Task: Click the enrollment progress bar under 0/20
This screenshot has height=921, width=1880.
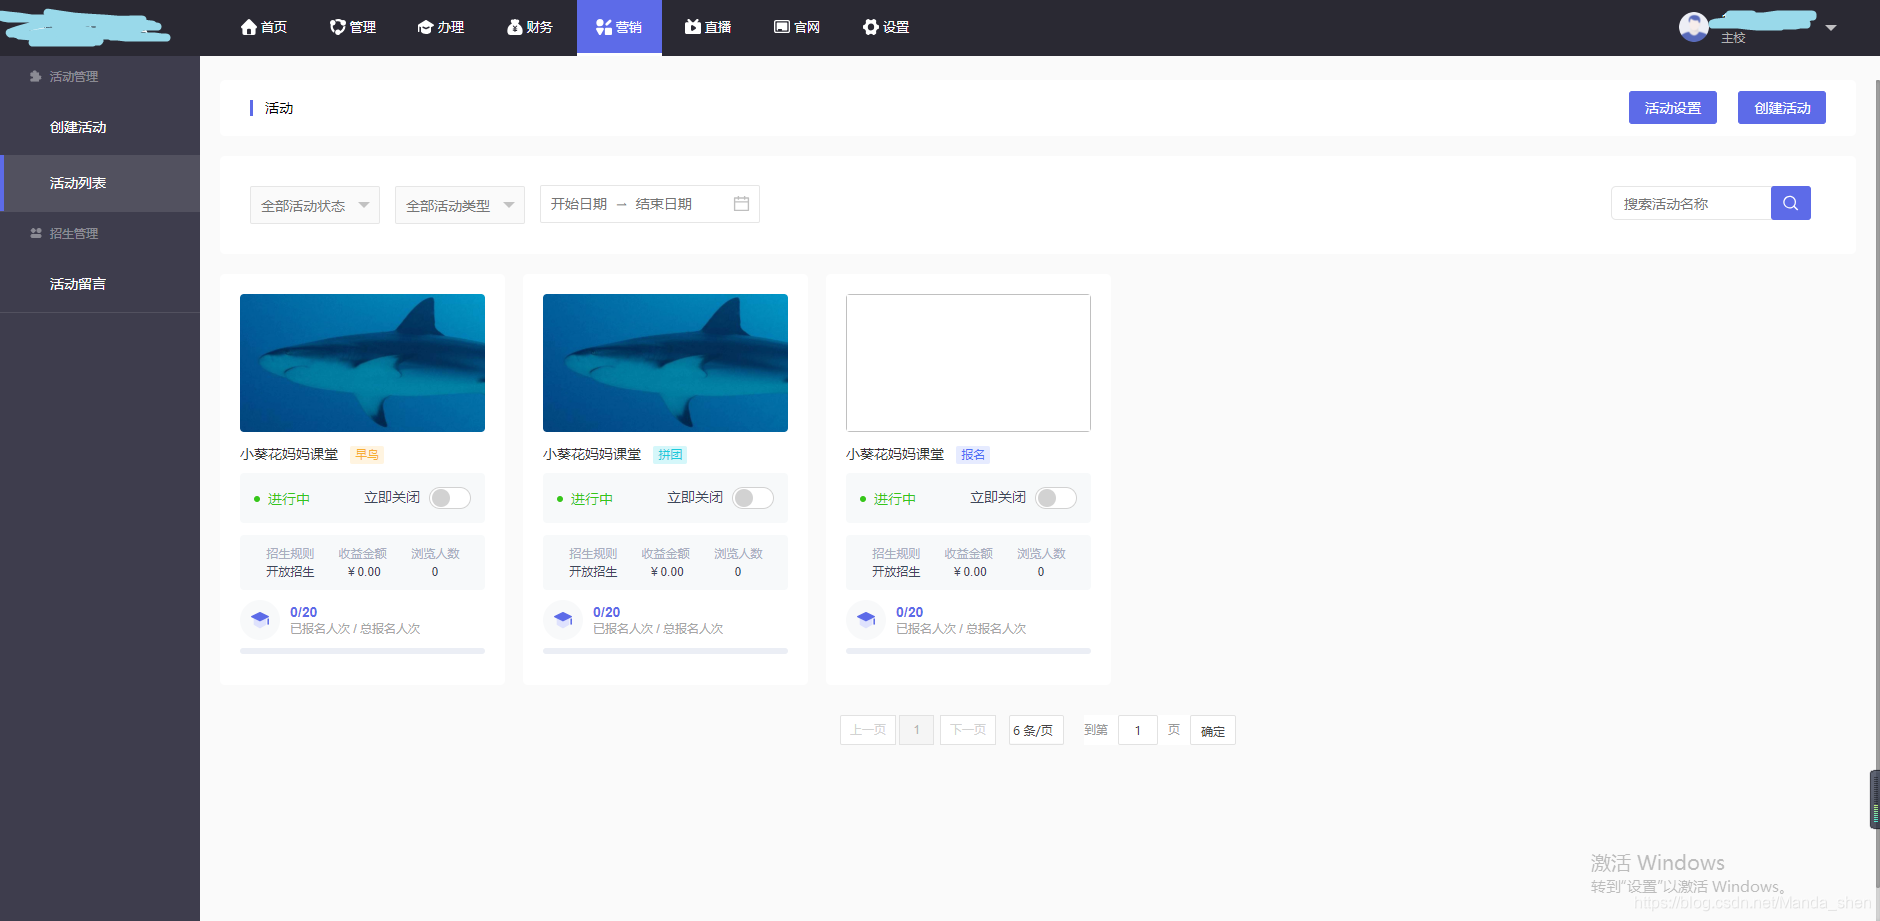Action: point(362,650)
